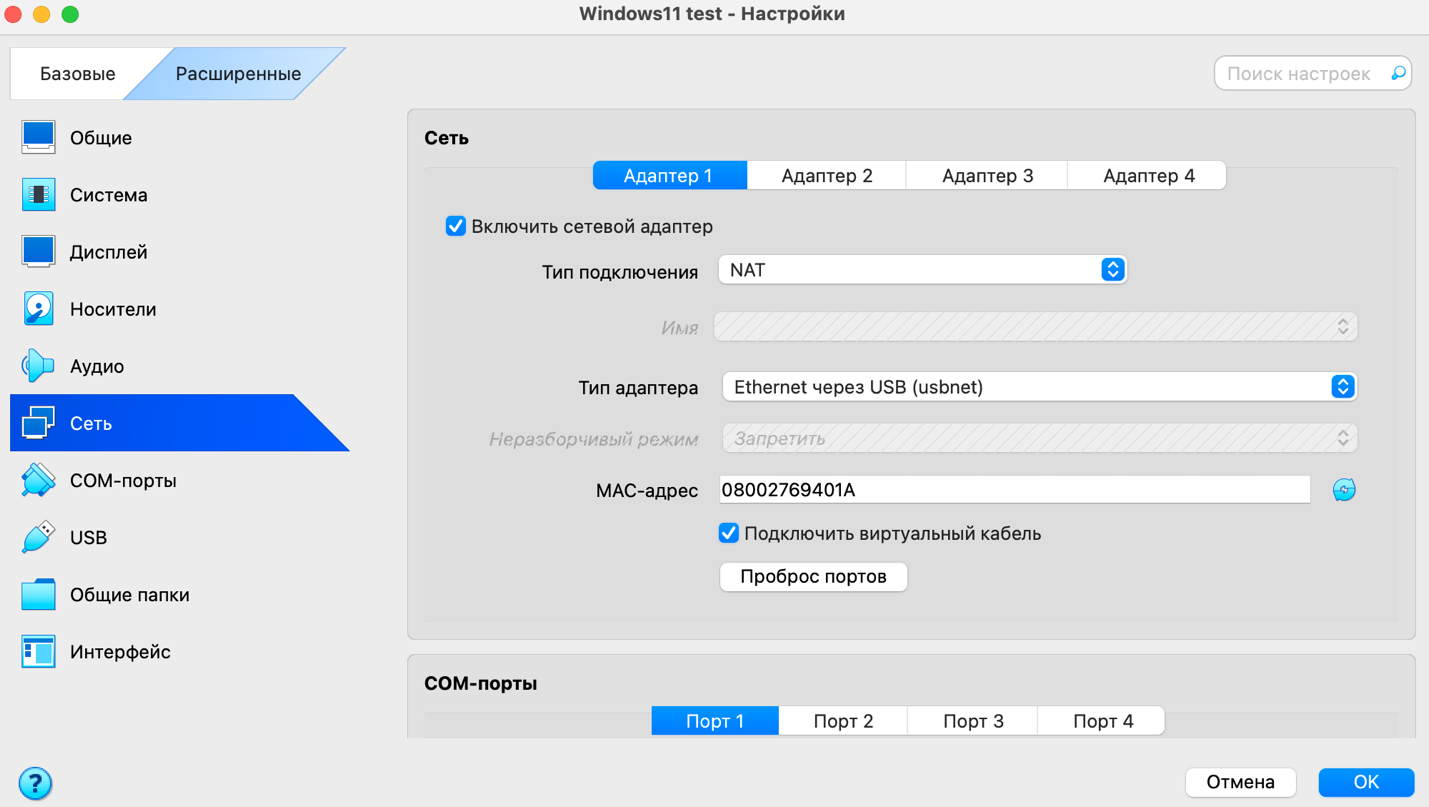
Task: Open the Общие settings icon in sidebar
Action: [x=38, y=138]
